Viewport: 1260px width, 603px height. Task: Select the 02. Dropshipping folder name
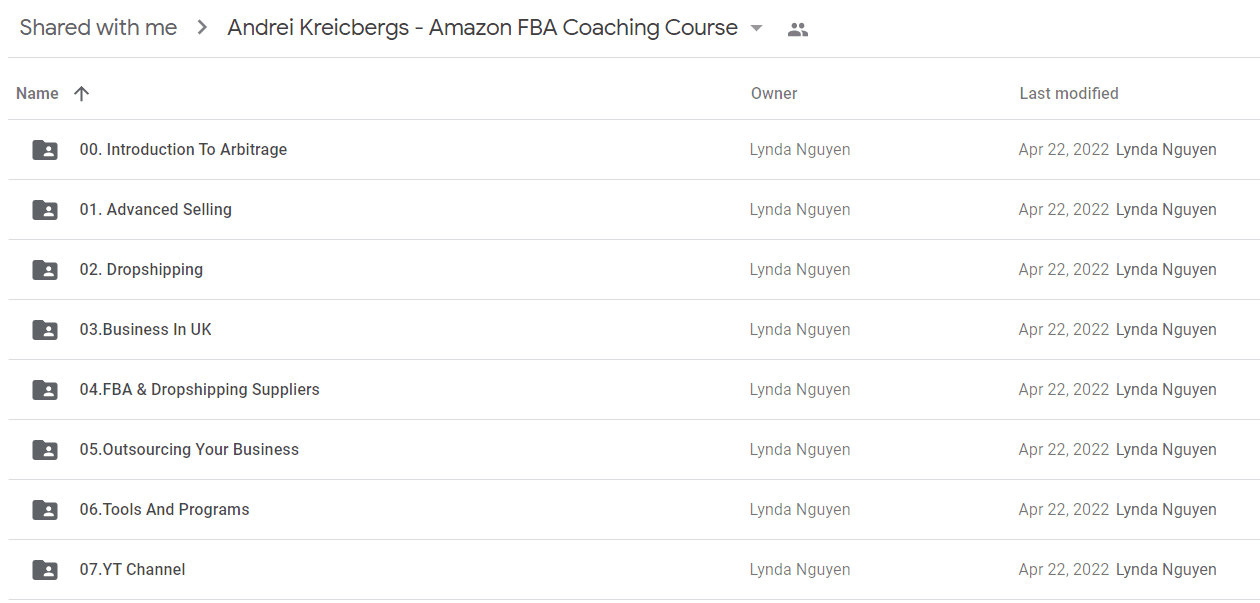[x=141, y=270]
